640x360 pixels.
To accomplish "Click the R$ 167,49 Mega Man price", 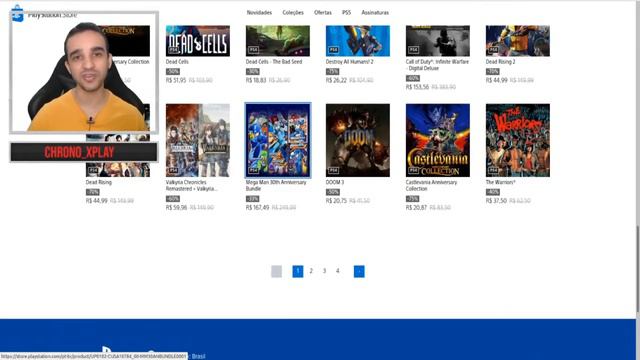I will pyautogui.click(x=258, y=207).
